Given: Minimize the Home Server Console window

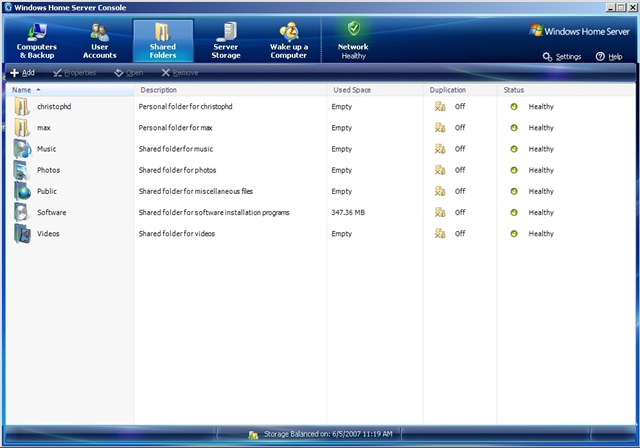Looking at the screenshot, I should tap(611, 7).
